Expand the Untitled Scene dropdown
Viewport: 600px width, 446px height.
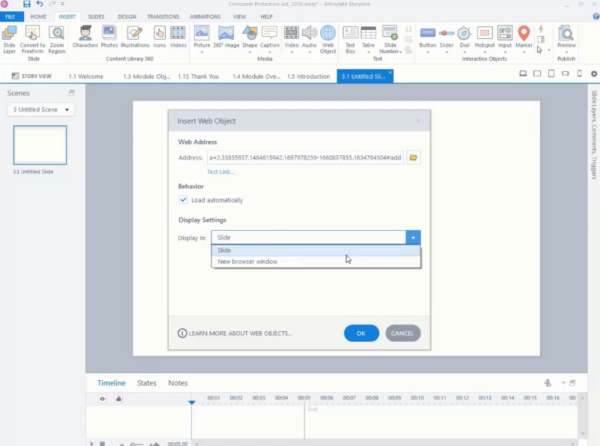67,110
